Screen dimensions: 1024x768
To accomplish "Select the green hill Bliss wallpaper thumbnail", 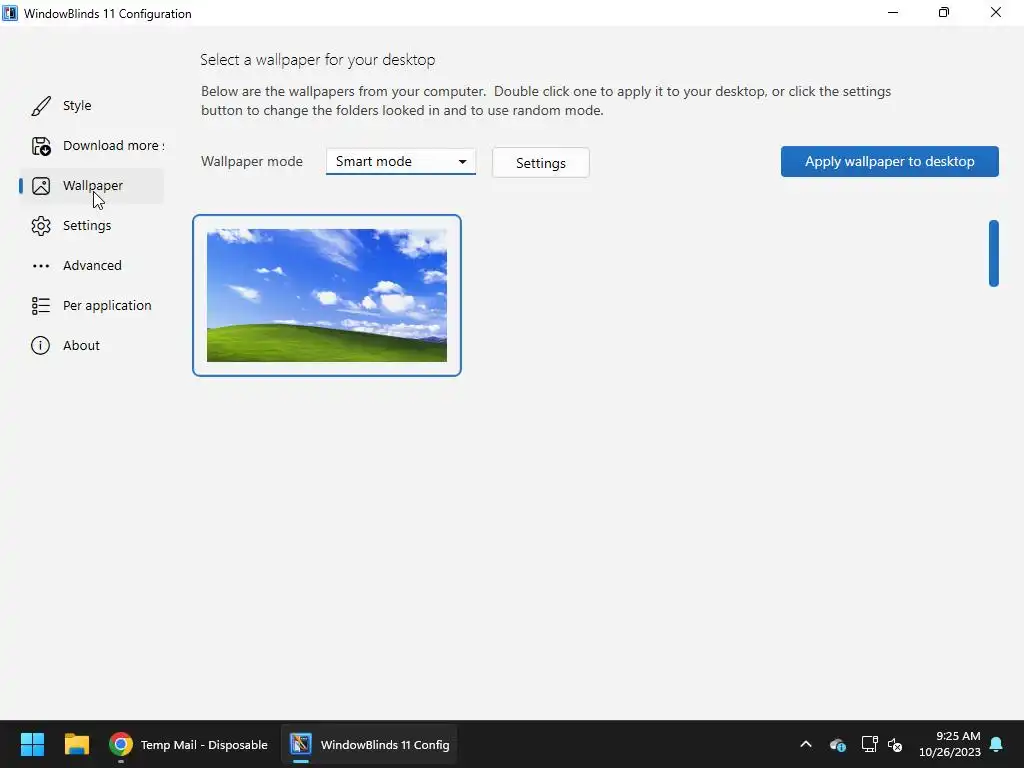I will click(327, 295).
